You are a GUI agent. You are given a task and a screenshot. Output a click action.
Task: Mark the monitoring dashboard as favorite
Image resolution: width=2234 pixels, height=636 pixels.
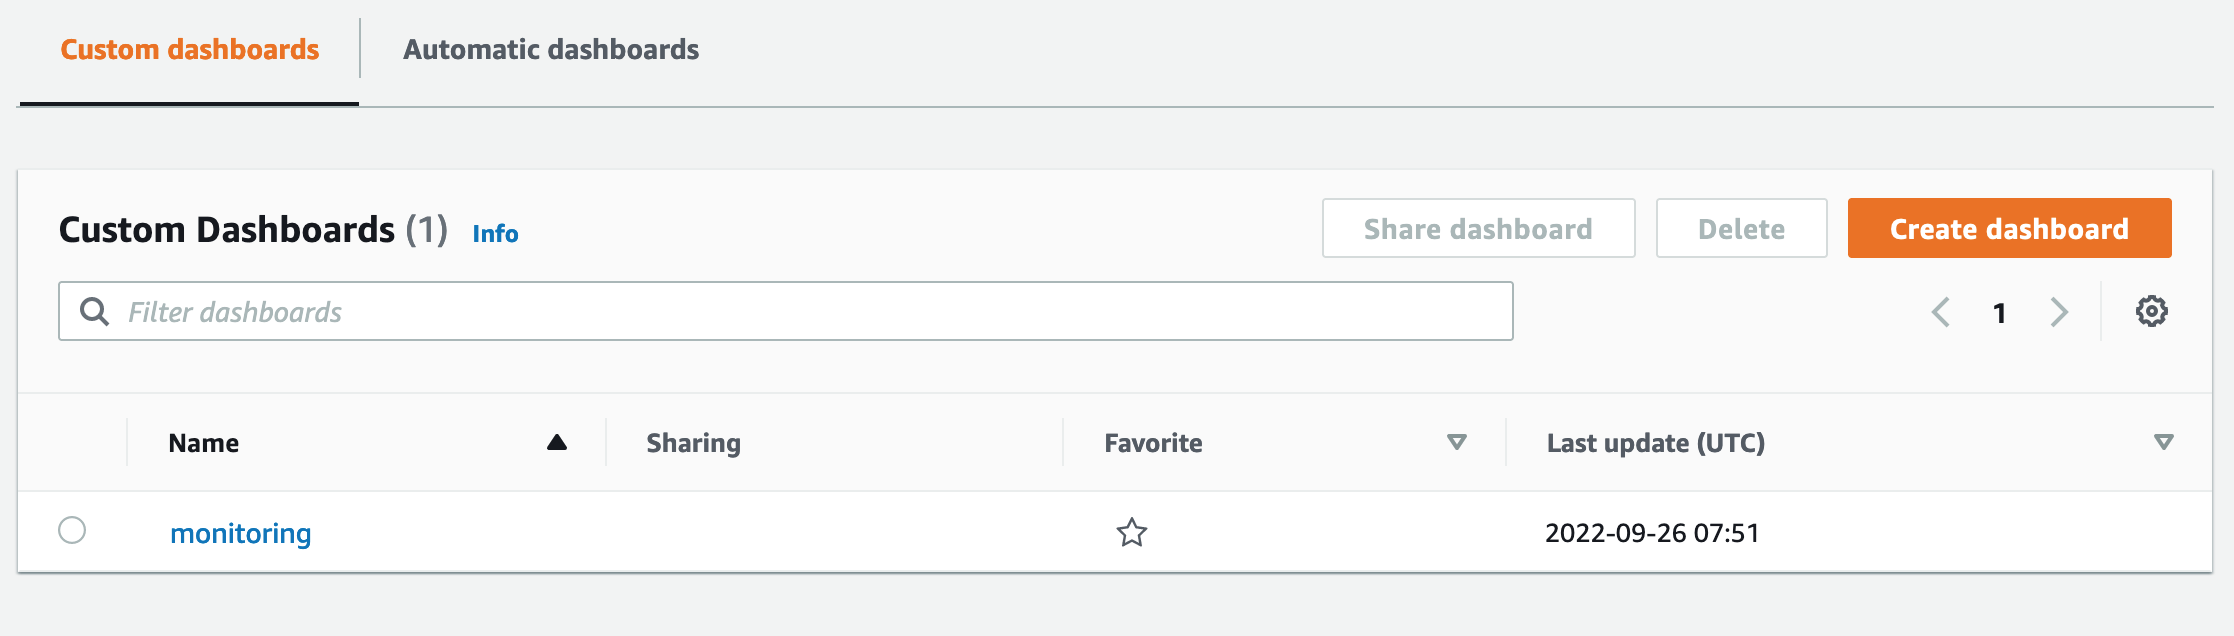click(1131, 532)
